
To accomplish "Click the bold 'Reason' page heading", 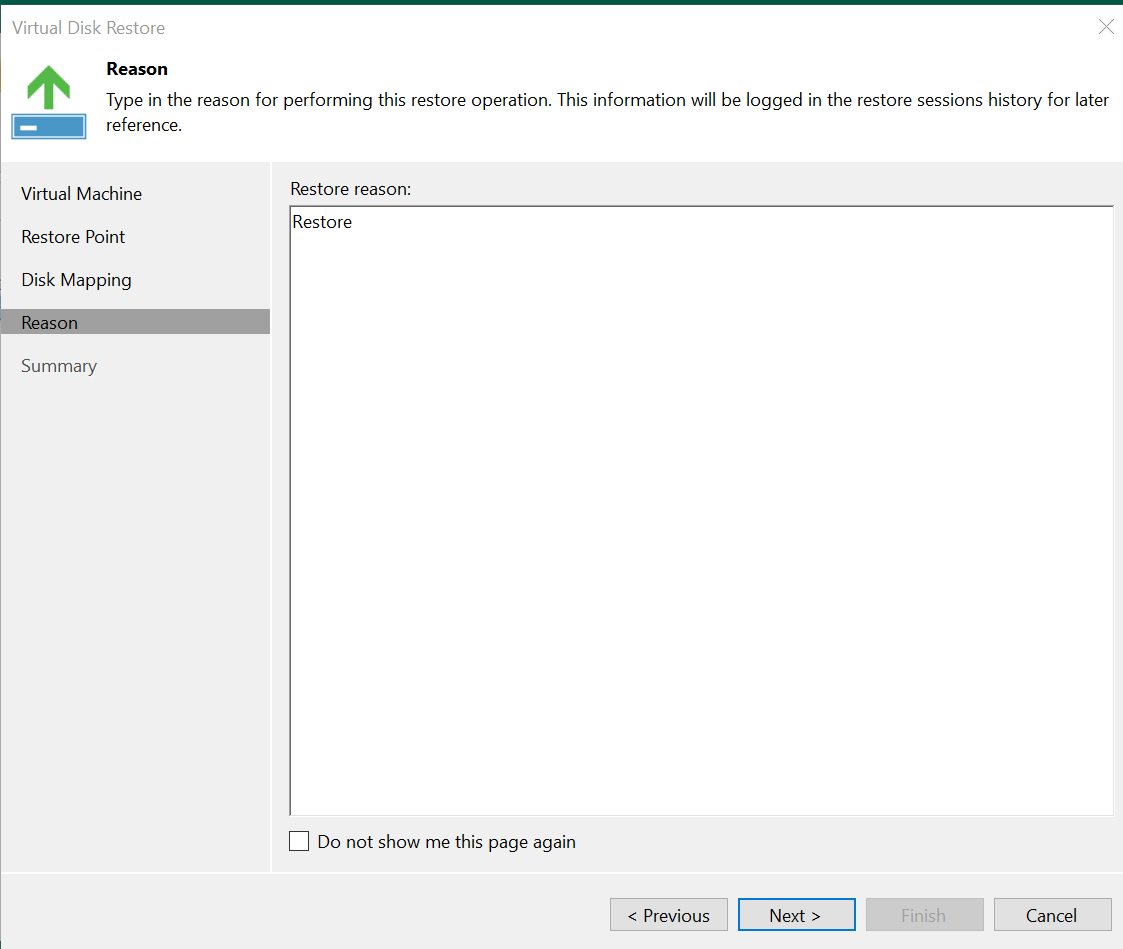I will [x=137, y=69].
